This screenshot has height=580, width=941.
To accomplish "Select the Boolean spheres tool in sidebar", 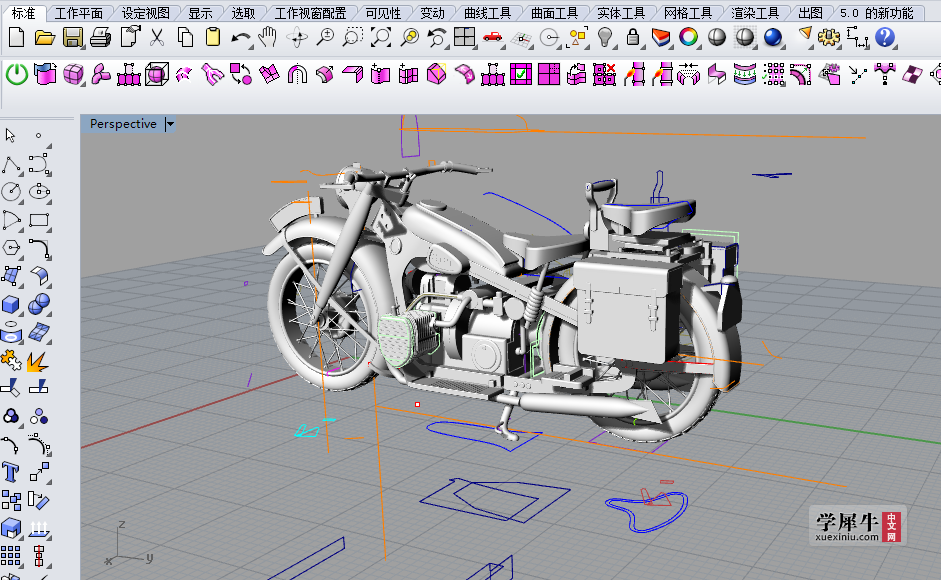I will coord(40,304).
